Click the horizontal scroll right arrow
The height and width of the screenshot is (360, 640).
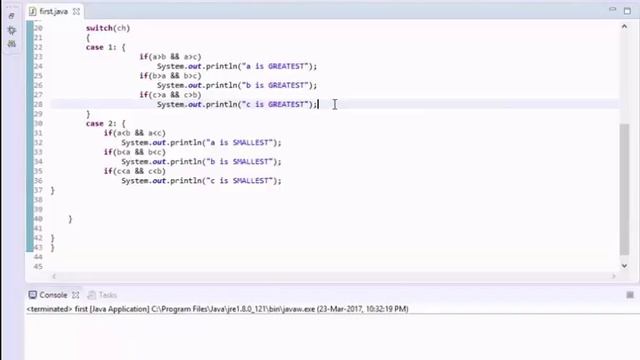pyautogui.click(x=613, y=276)
